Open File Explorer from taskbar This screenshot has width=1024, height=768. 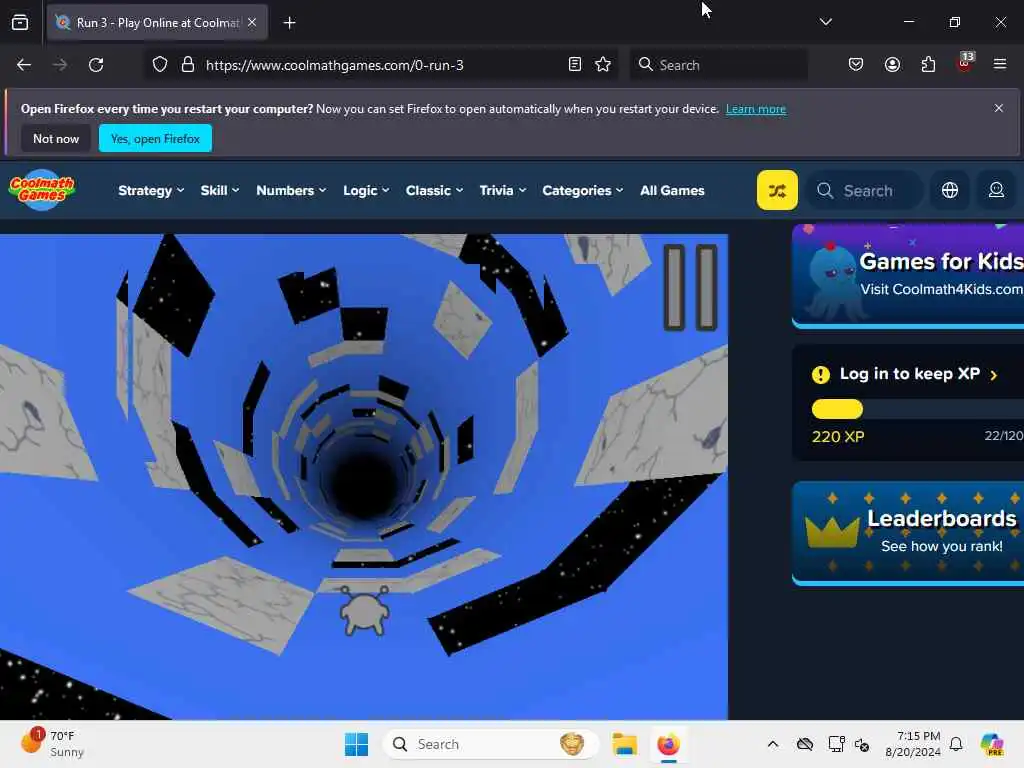pos(624,744)
